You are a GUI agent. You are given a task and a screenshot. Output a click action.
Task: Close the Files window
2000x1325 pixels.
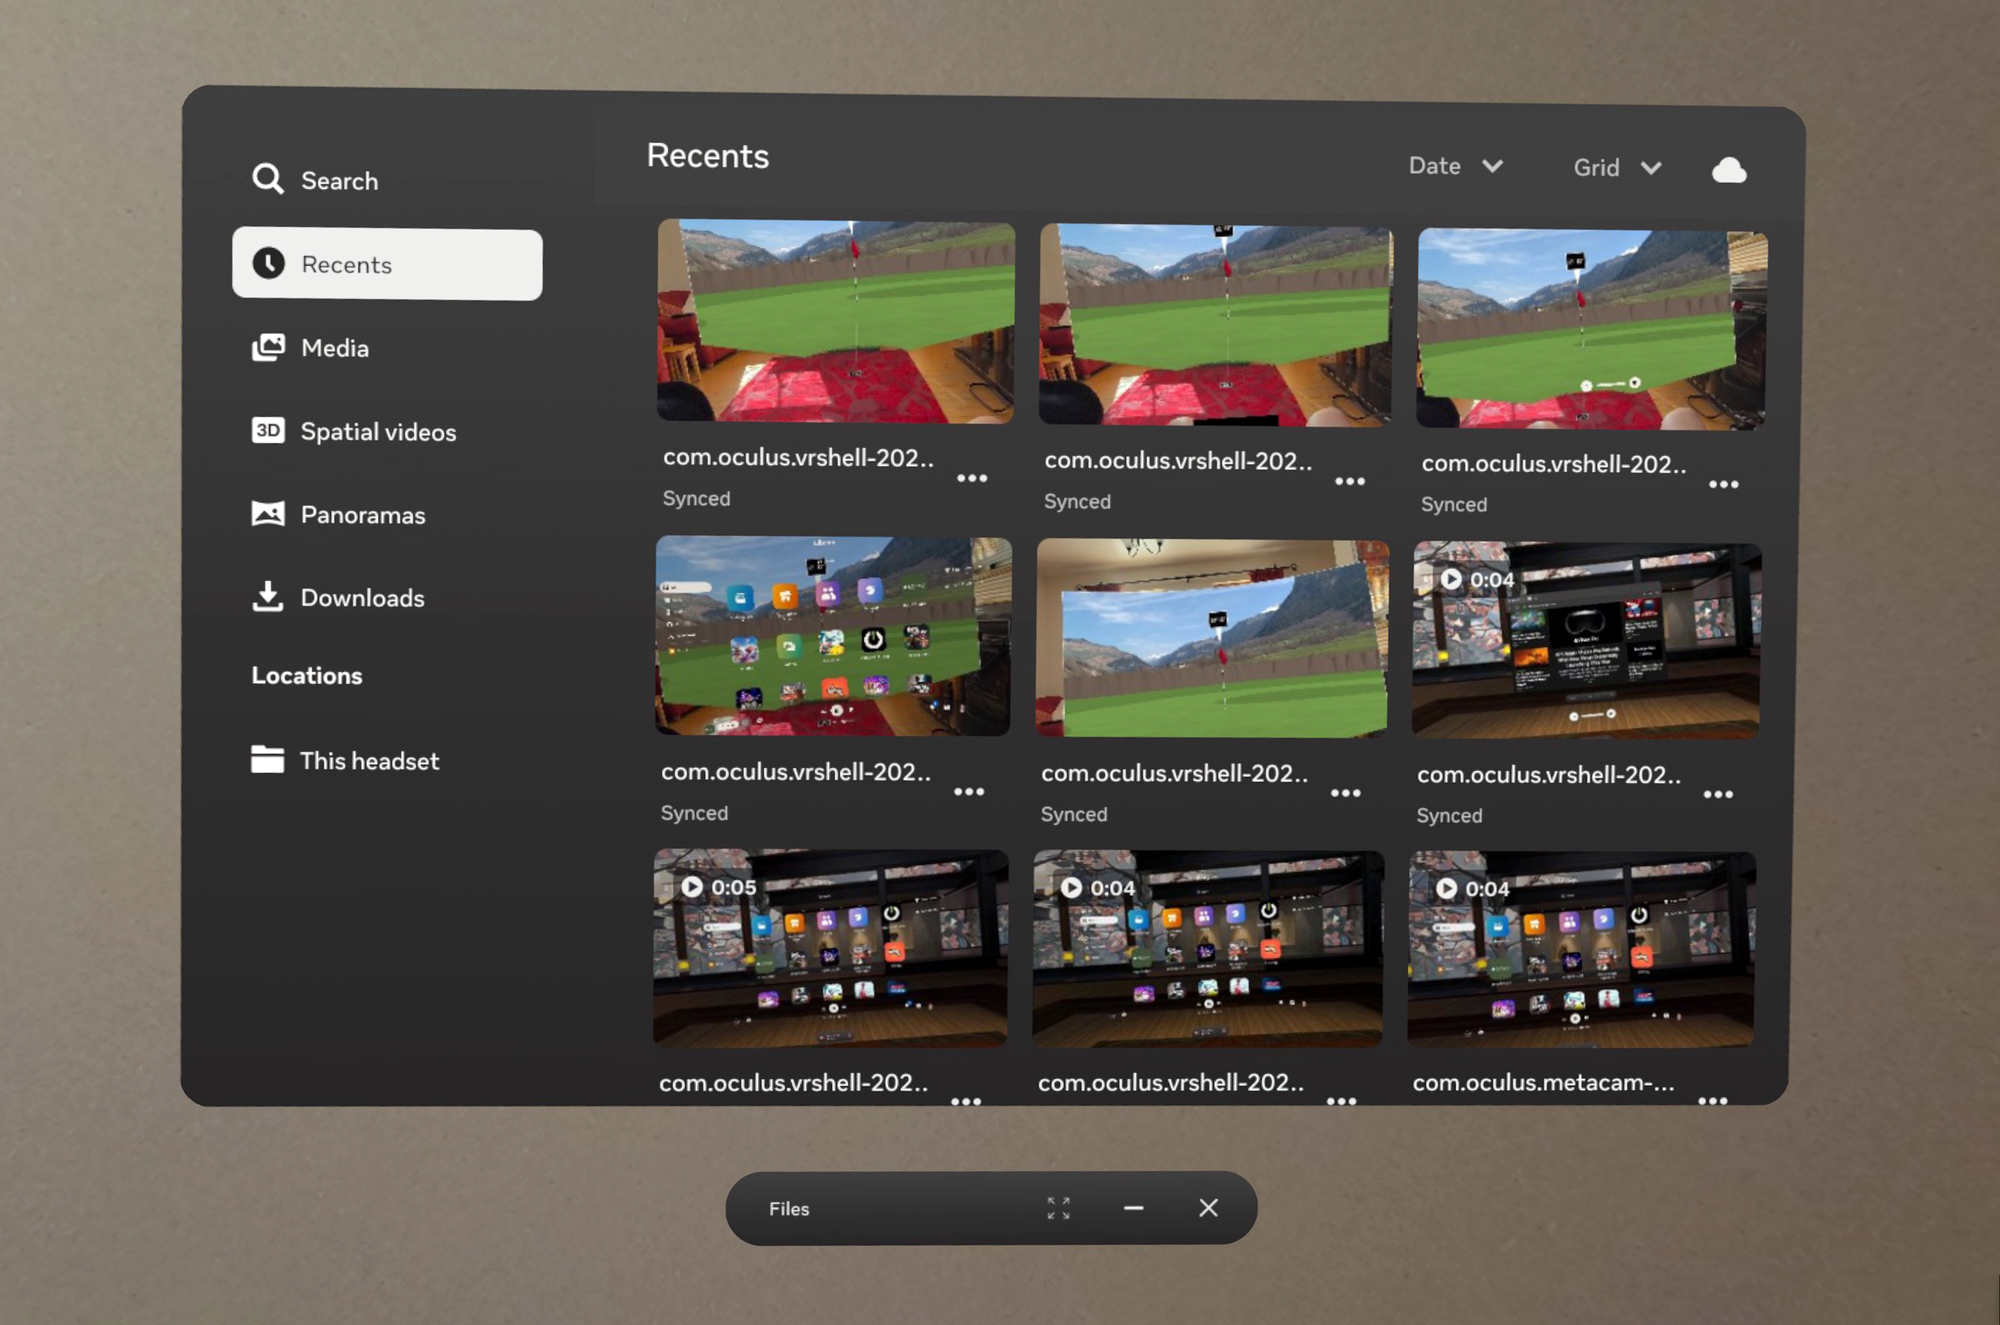[x=1208, y=1208]
